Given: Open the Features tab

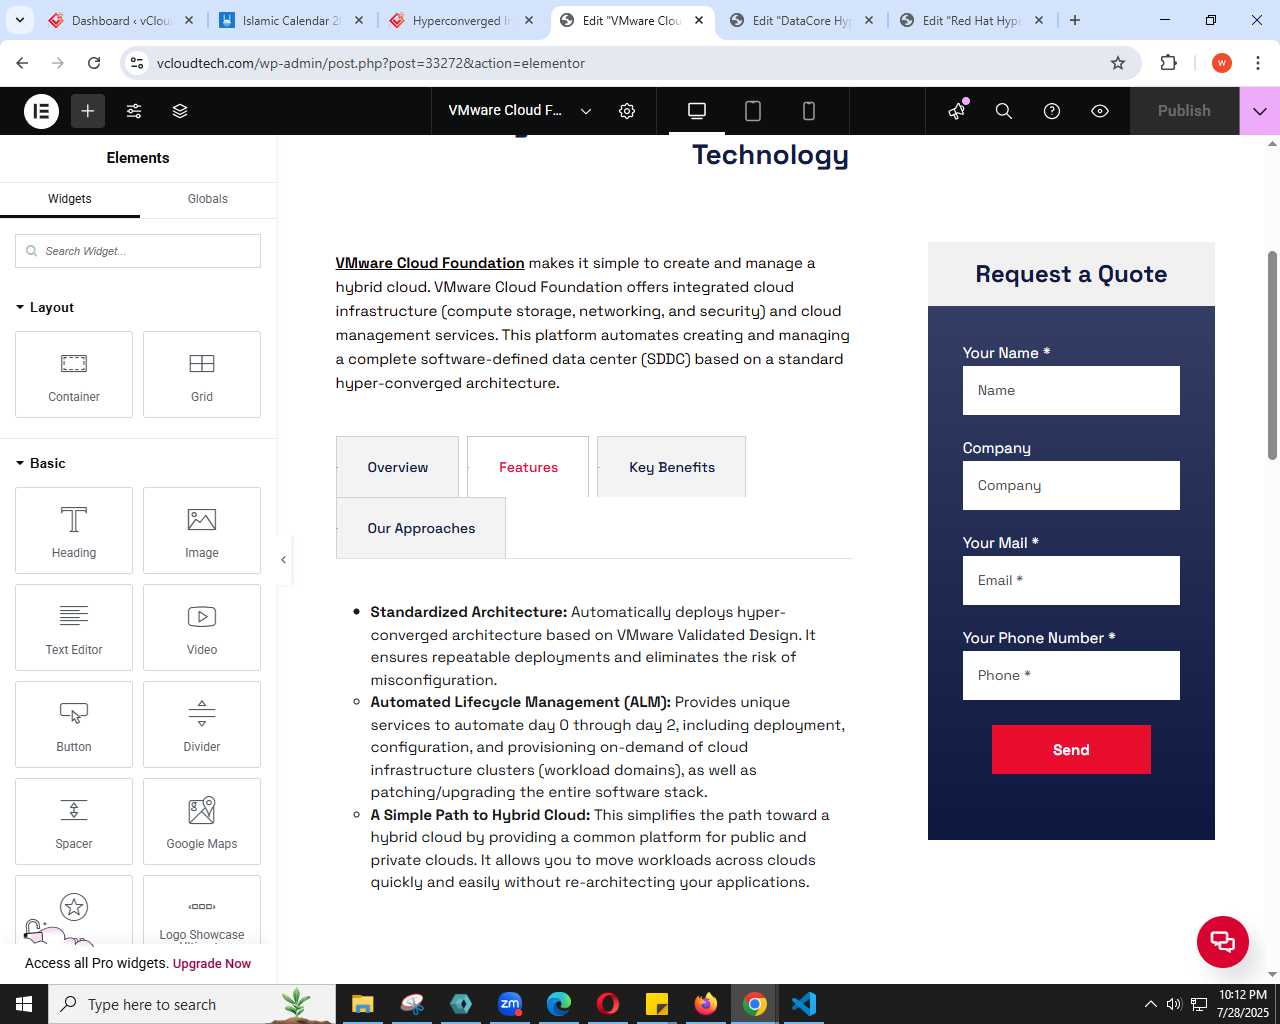Looking at the screenshot, I should 528,467.
